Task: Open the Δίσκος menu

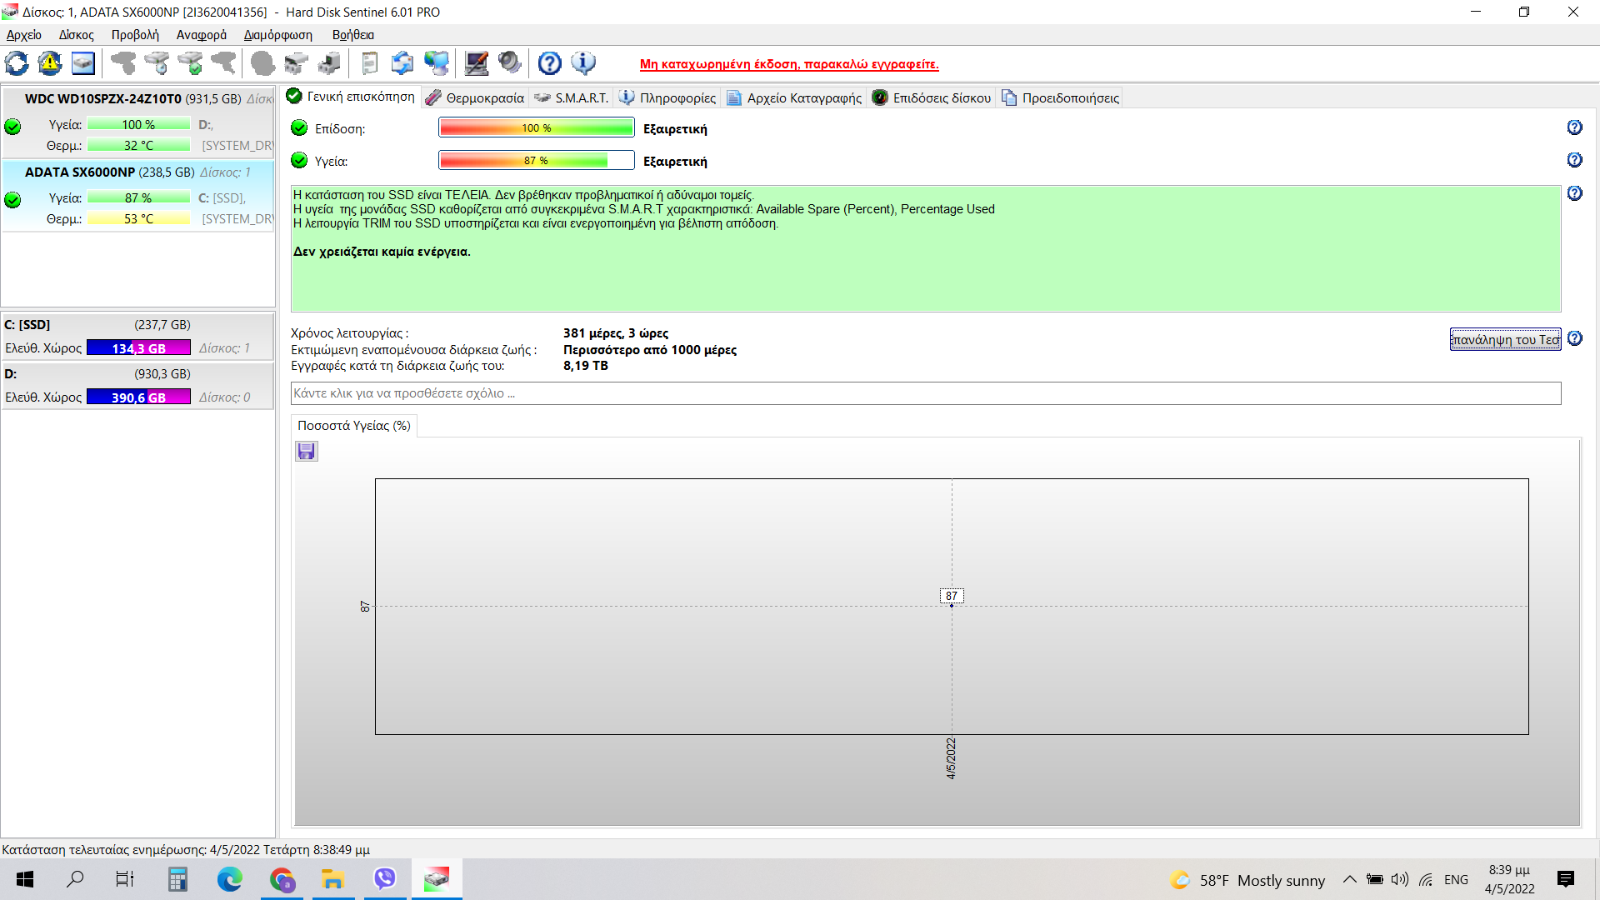Action: (76, 35)
